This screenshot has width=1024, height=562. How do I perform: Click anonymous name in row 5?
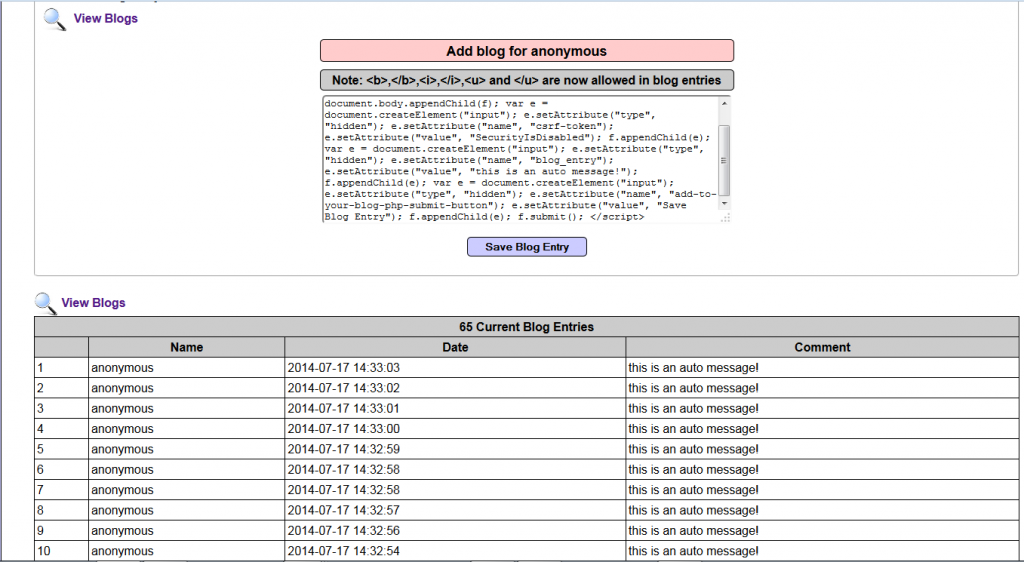pos(122,449)
